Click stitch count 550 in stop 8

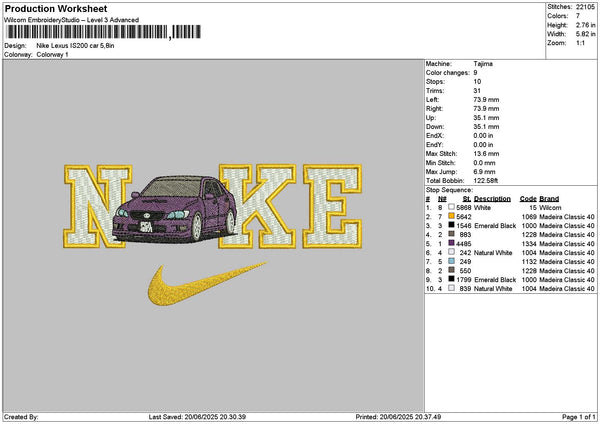tap(465, 271)
